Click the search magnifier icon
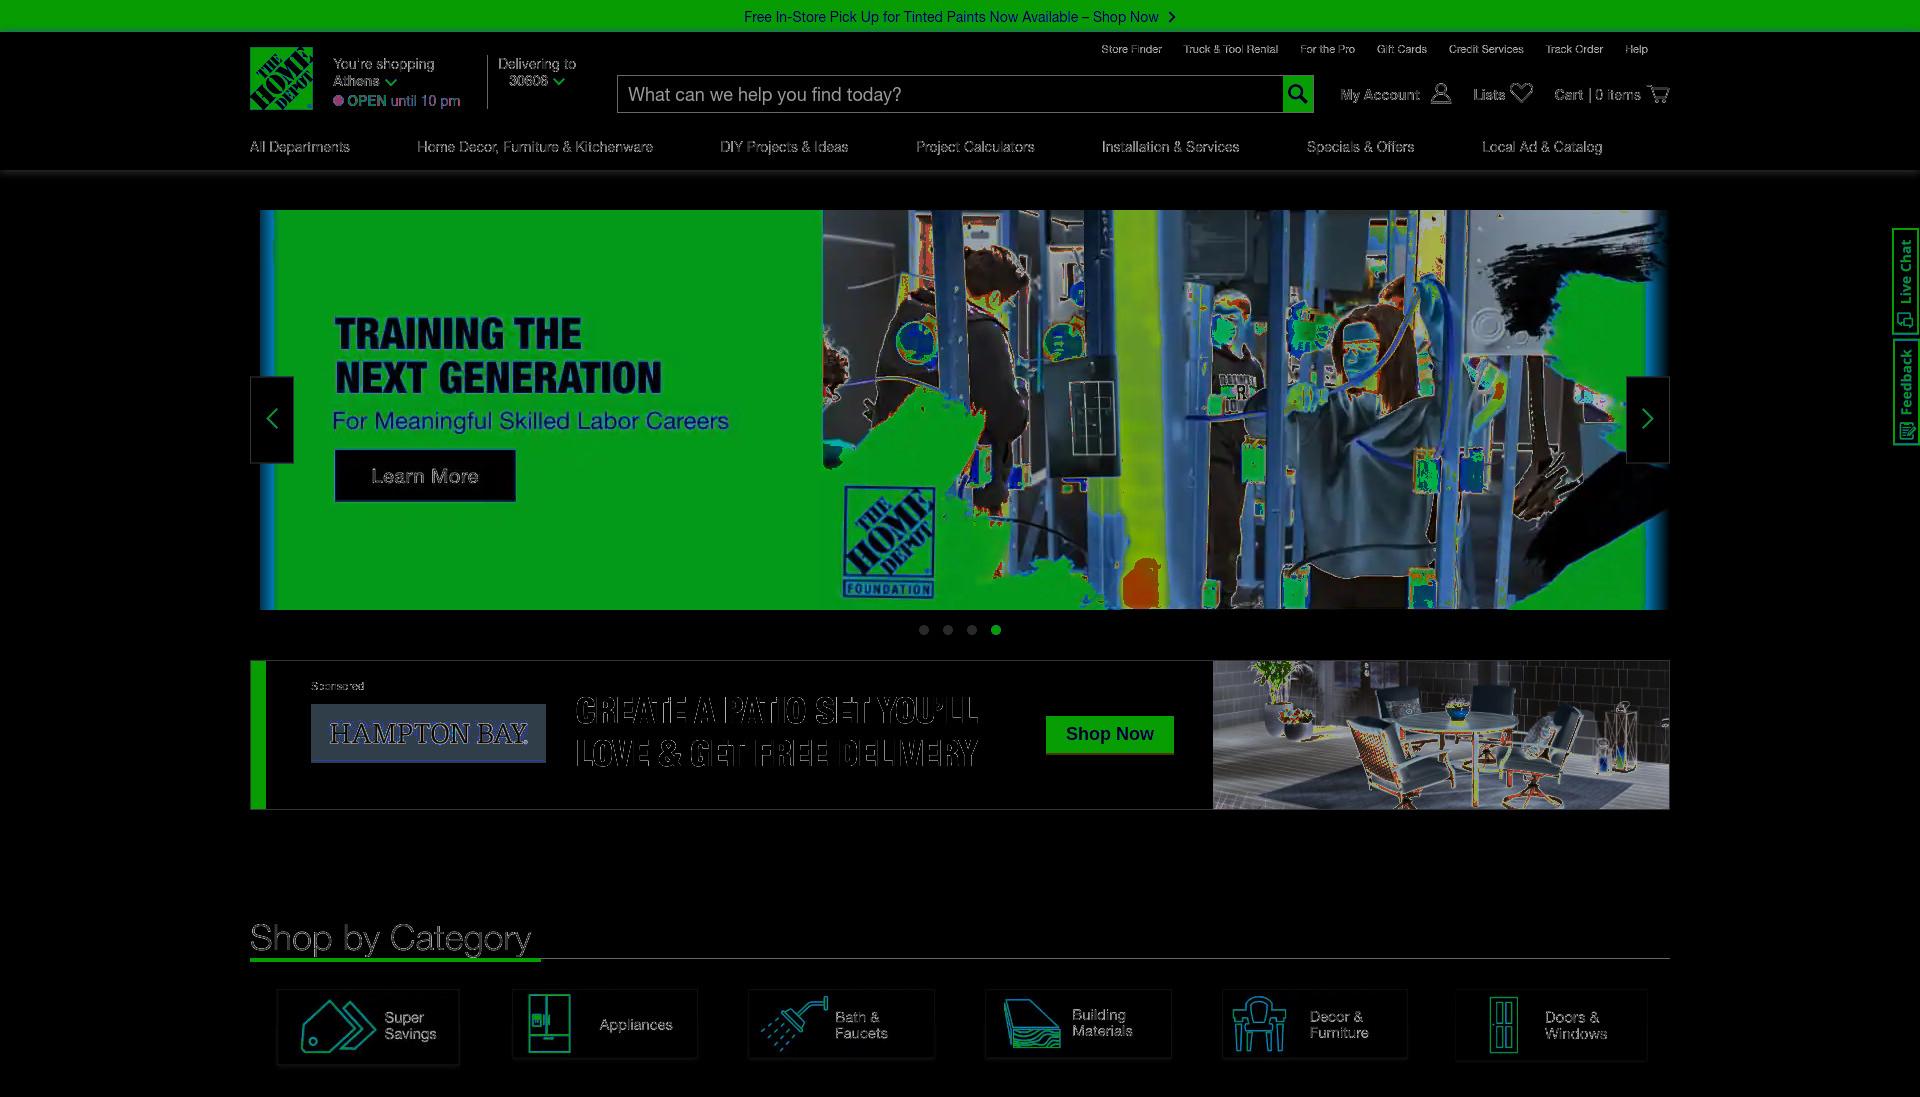 pyautogui.click(x=1297, y=94)
